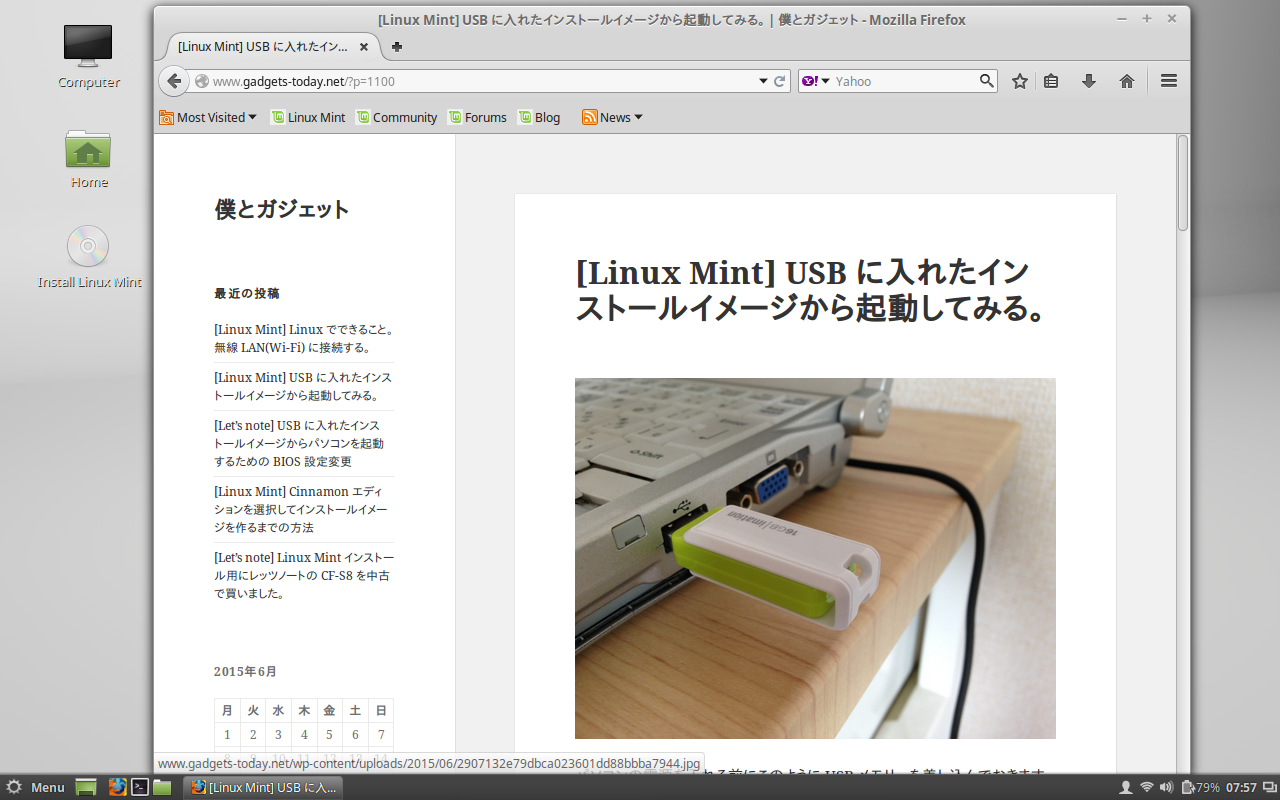Open the CF-S8 を中古で買いました post link
The height and width of the screenshot is (800, 1280).
[304, 575]
